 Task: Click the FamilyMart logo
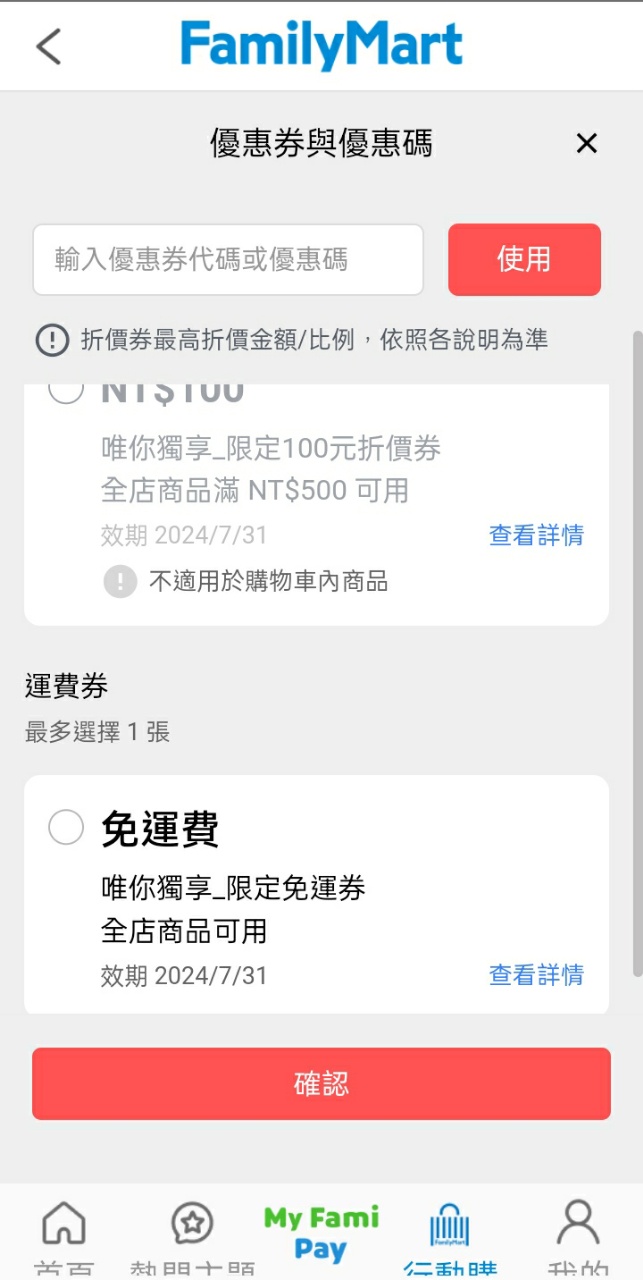coord(321,45)
